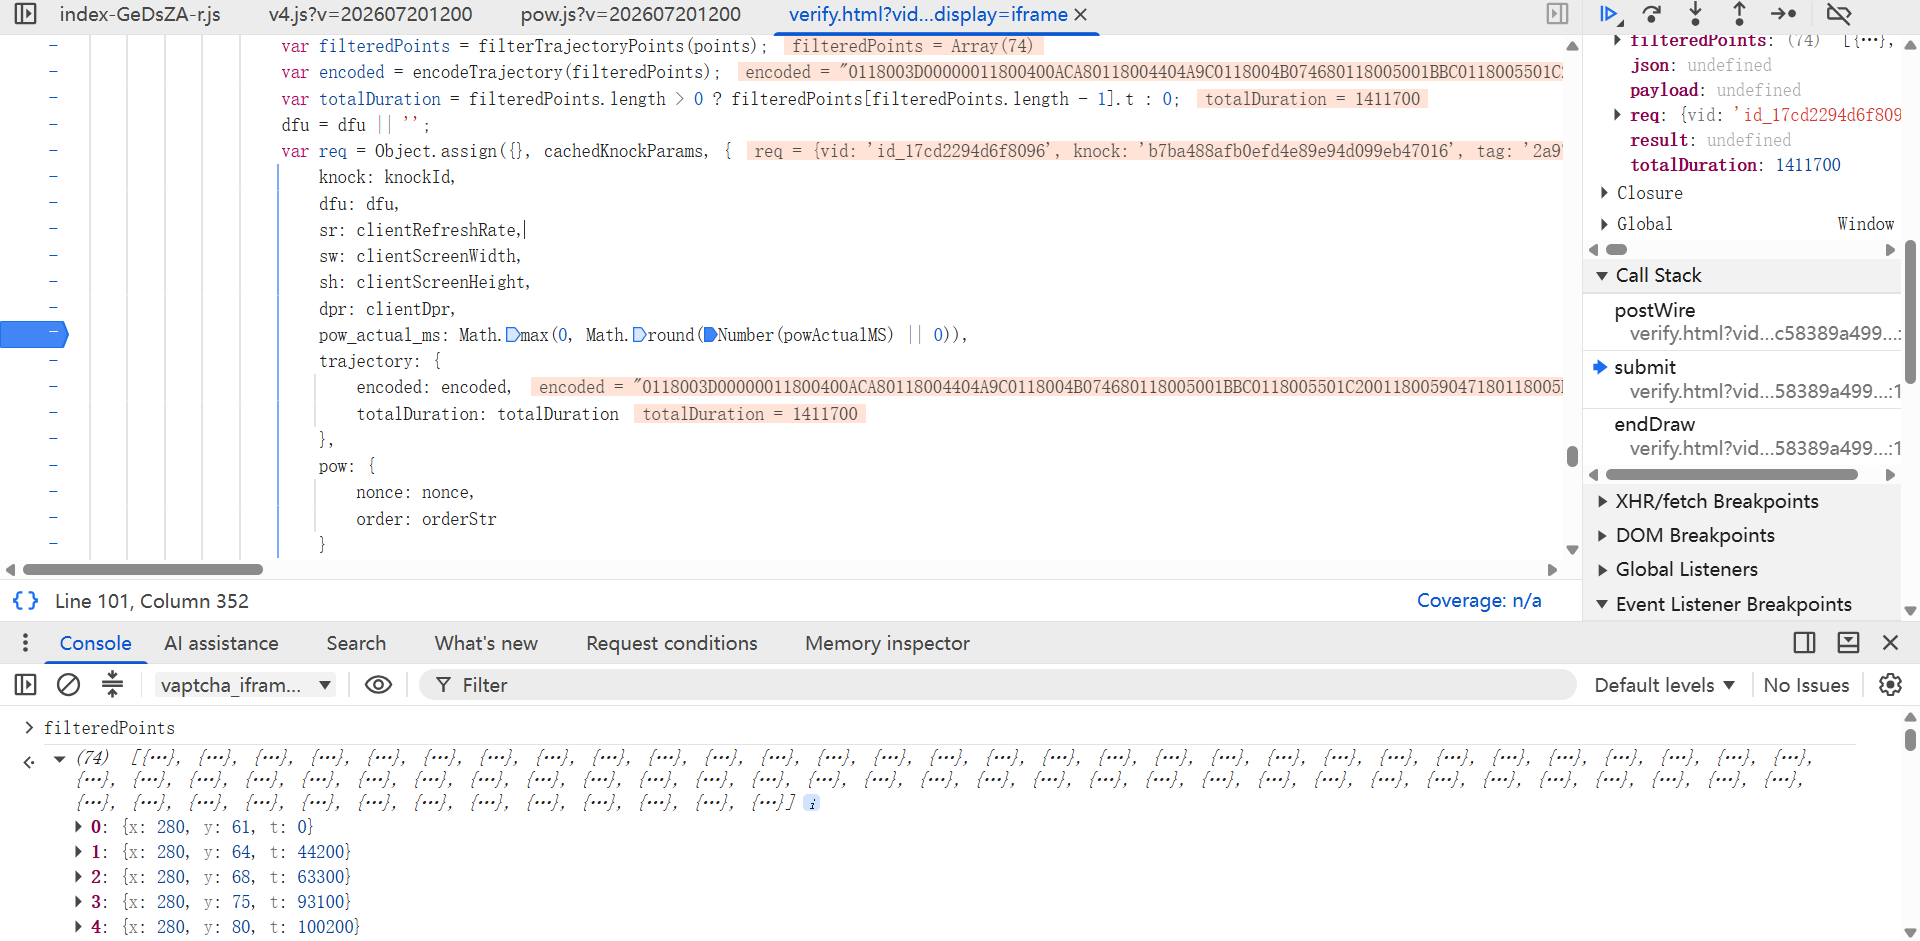The width and height of the screenshot is (1920, 941).
Task: Toggle drawer dock orientation icon
Action: pyautogui.click(x=1848, y=642)
